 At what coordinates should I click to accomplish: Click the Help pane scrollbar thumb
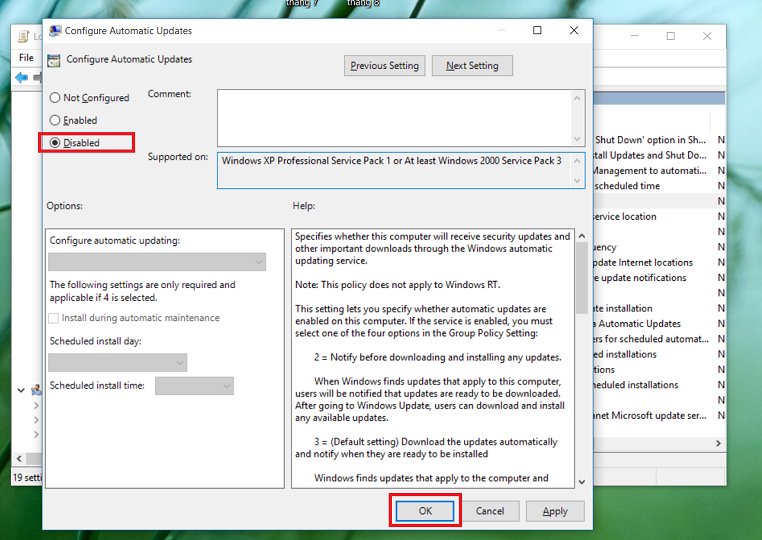coord(582,278)
